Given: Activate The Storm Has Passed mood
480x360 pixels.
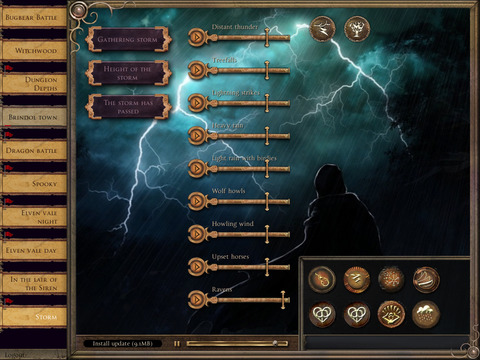Looking at the screenshot, I should tap(128, 107).
